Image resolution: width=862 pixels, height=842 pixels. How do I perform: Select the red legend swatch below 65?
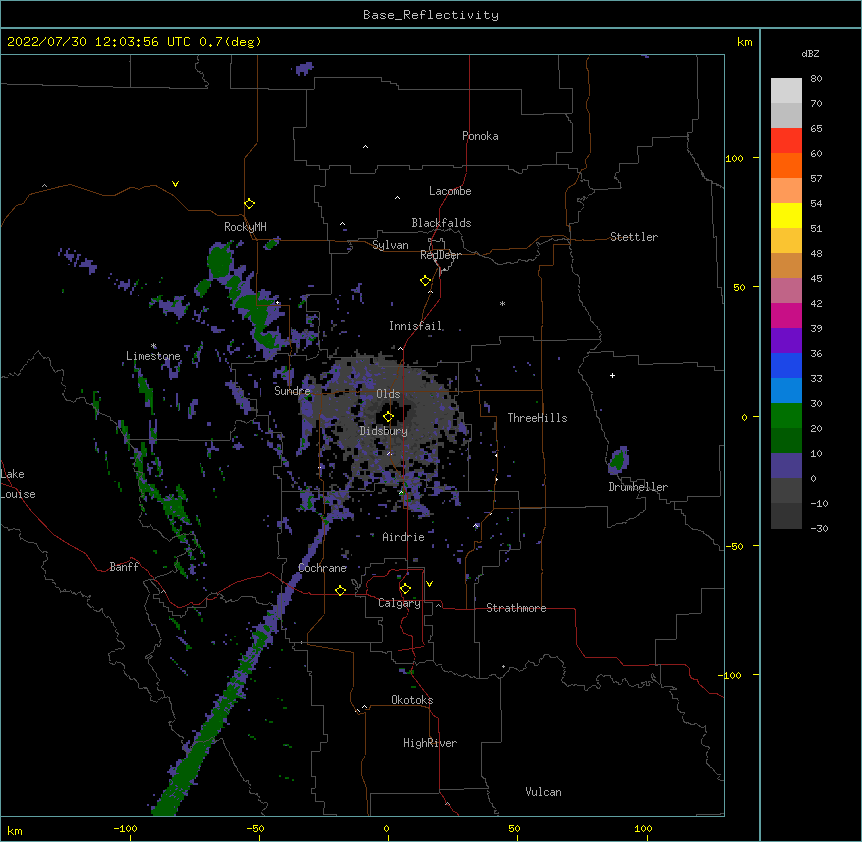pos(786,141)
